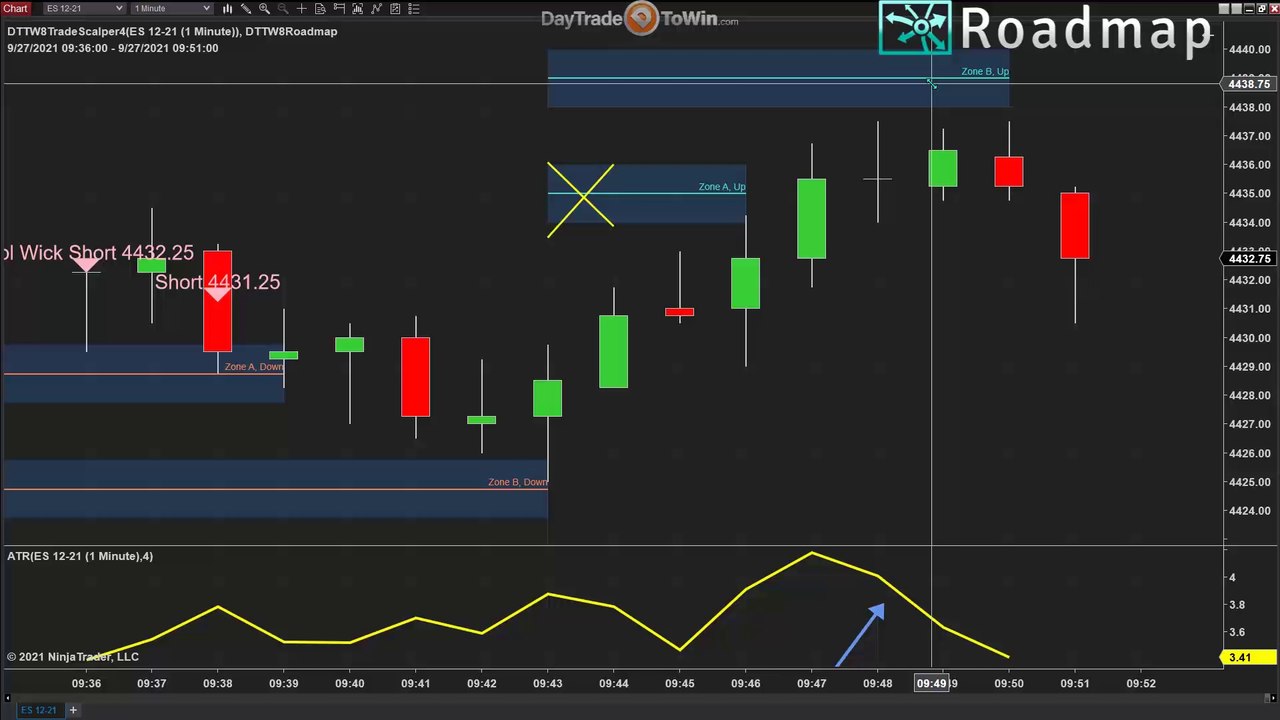
Task: Click the Short 4431.25 signal label
Action: [217, 282]
